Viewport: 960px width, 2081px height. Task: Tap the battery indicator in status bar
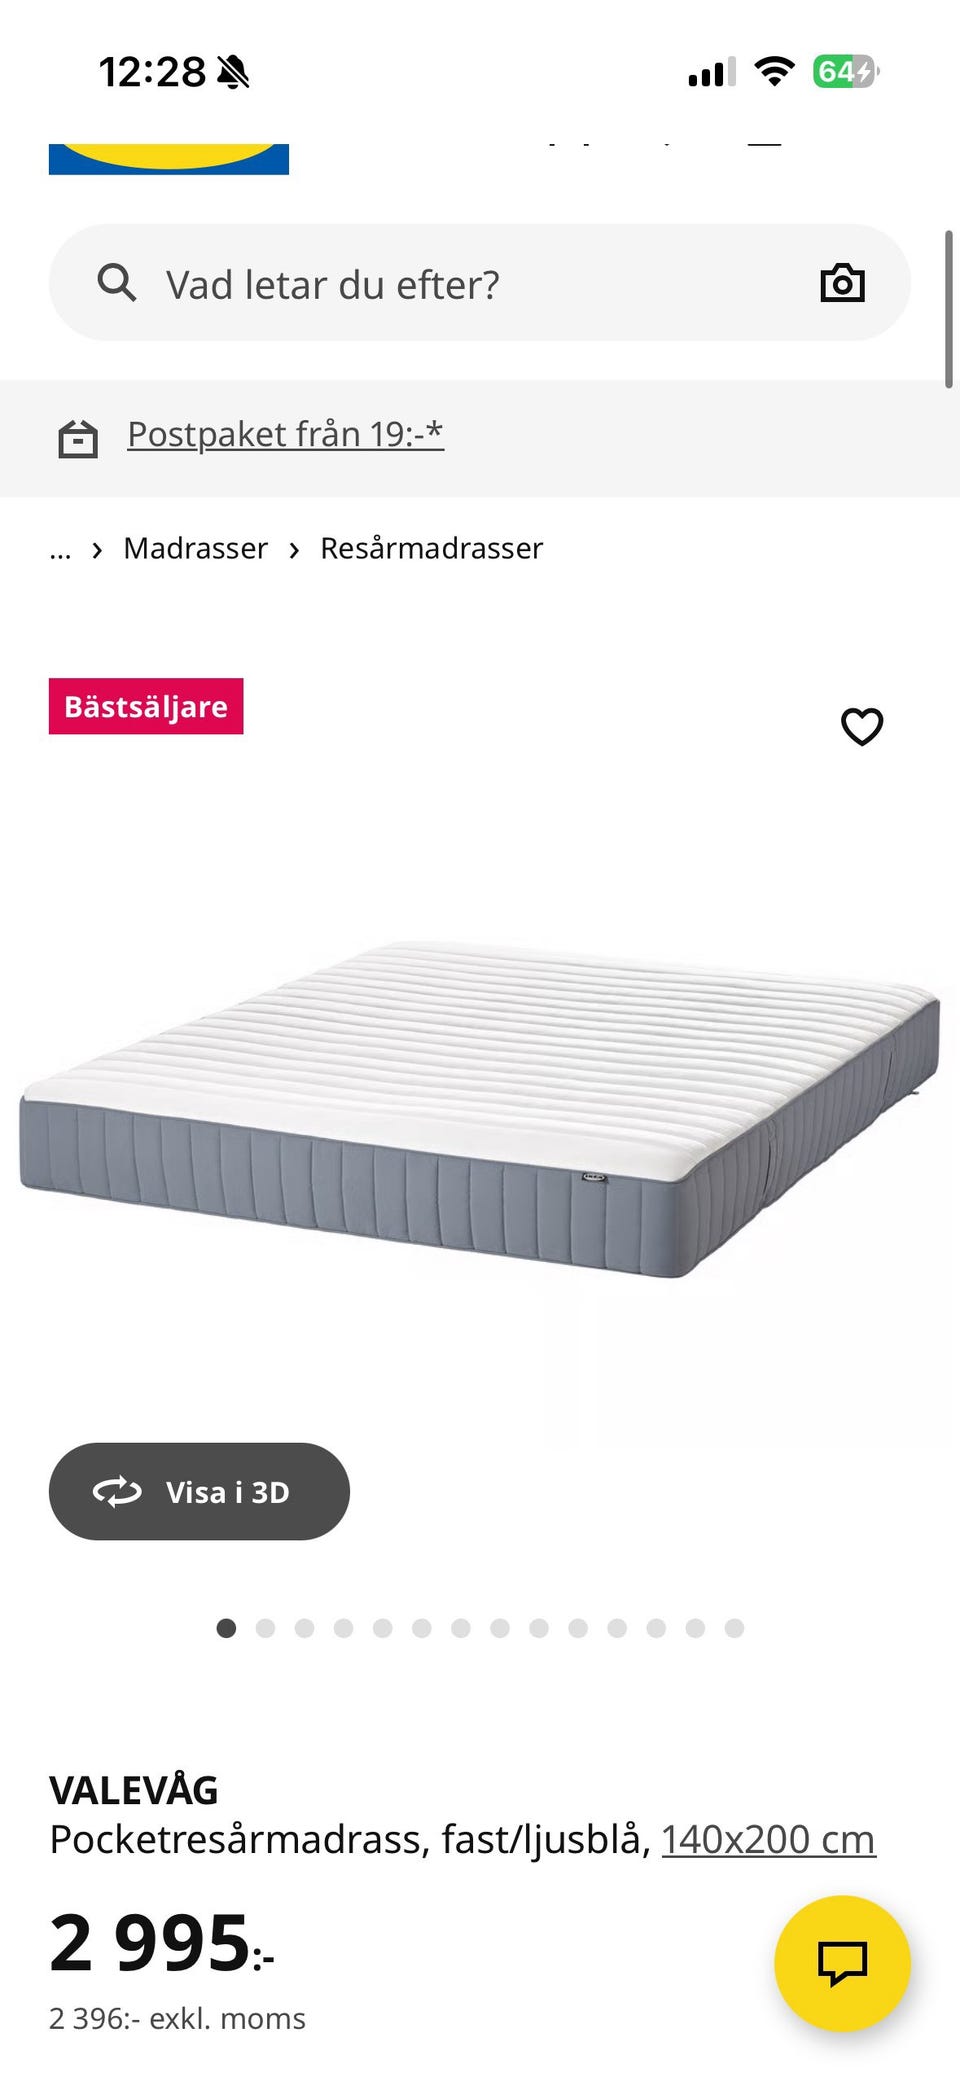pyautogui.click(x=845, y=72)
